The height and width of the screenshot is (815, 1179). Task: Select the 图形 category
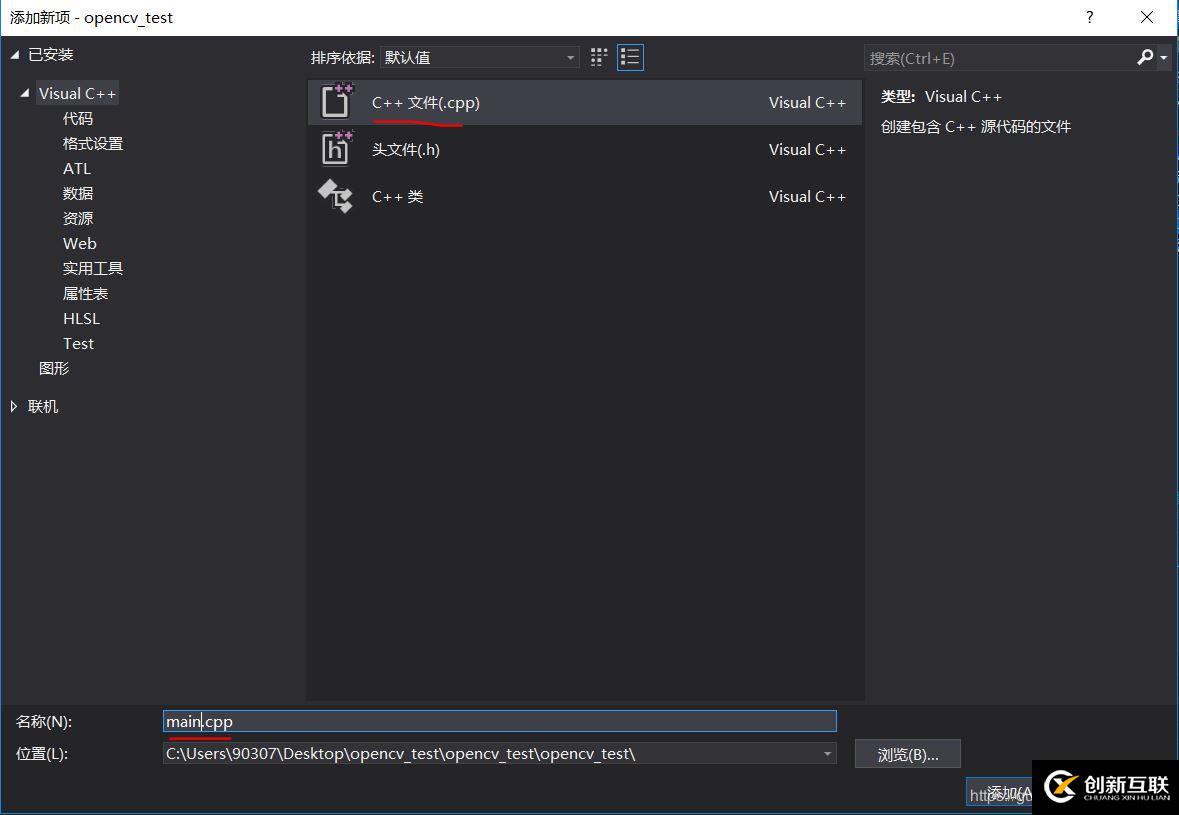click(x=54, y=368)
